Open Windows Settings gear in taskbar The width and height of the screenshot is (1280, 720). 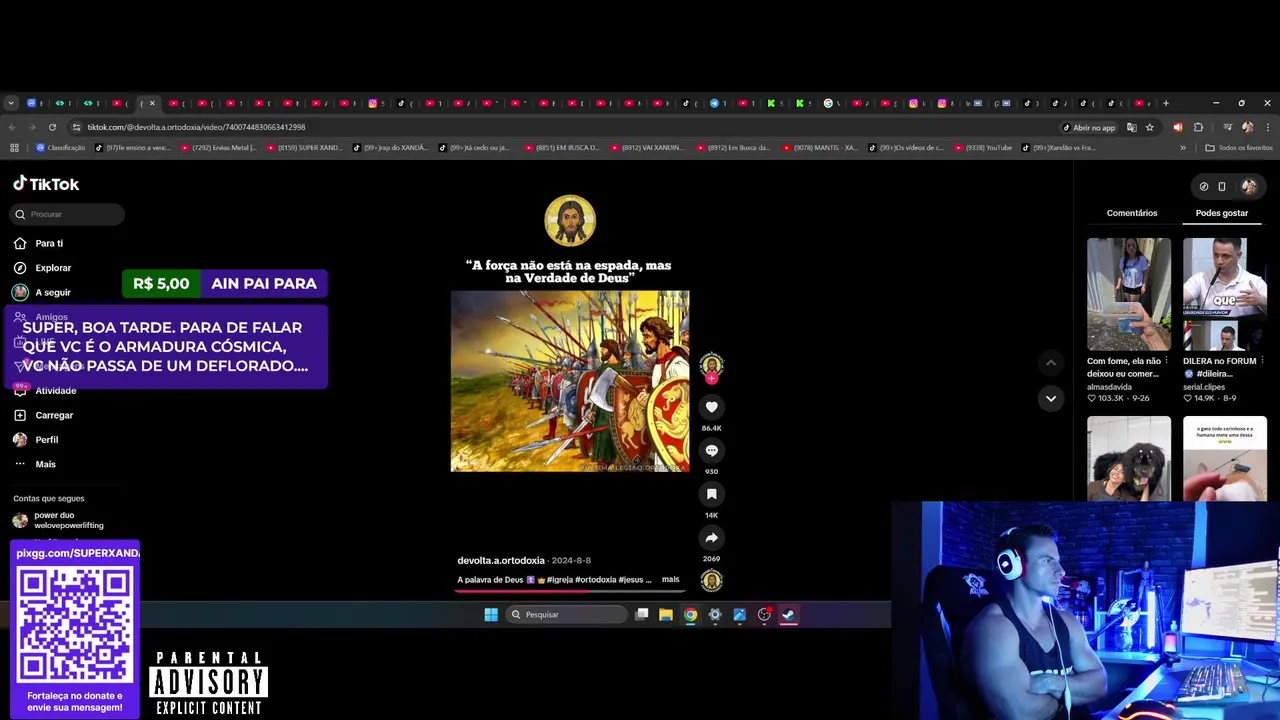click(715, 615)
